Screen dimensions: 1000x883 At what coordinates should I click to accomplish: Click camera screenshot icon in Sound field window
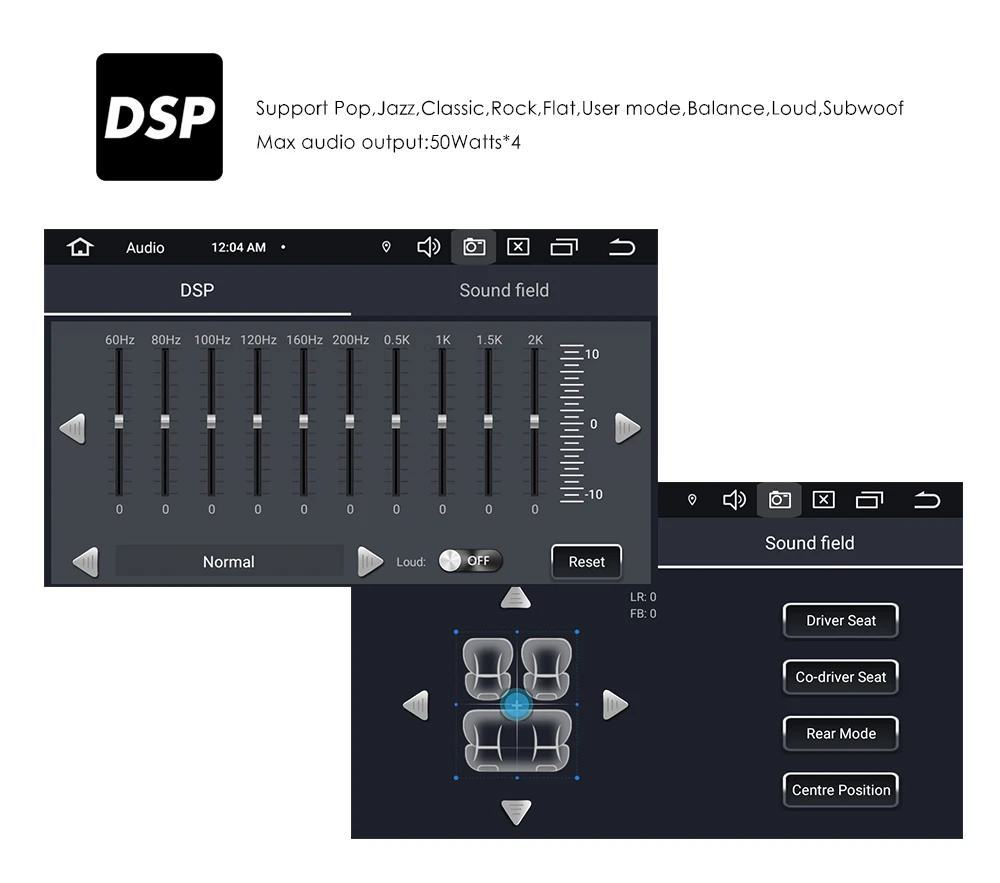[779, 500]
